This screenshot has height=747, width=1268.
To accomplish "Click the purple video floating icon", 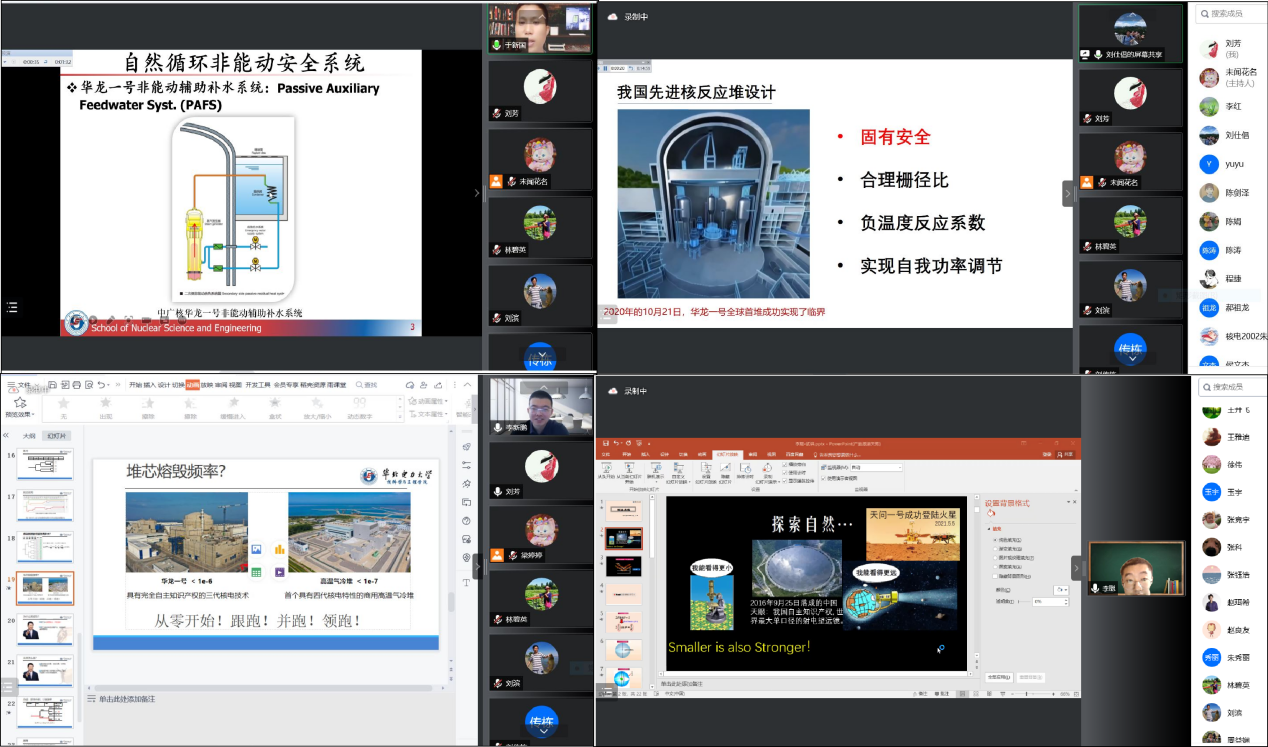I will click(x=280, y=572).
